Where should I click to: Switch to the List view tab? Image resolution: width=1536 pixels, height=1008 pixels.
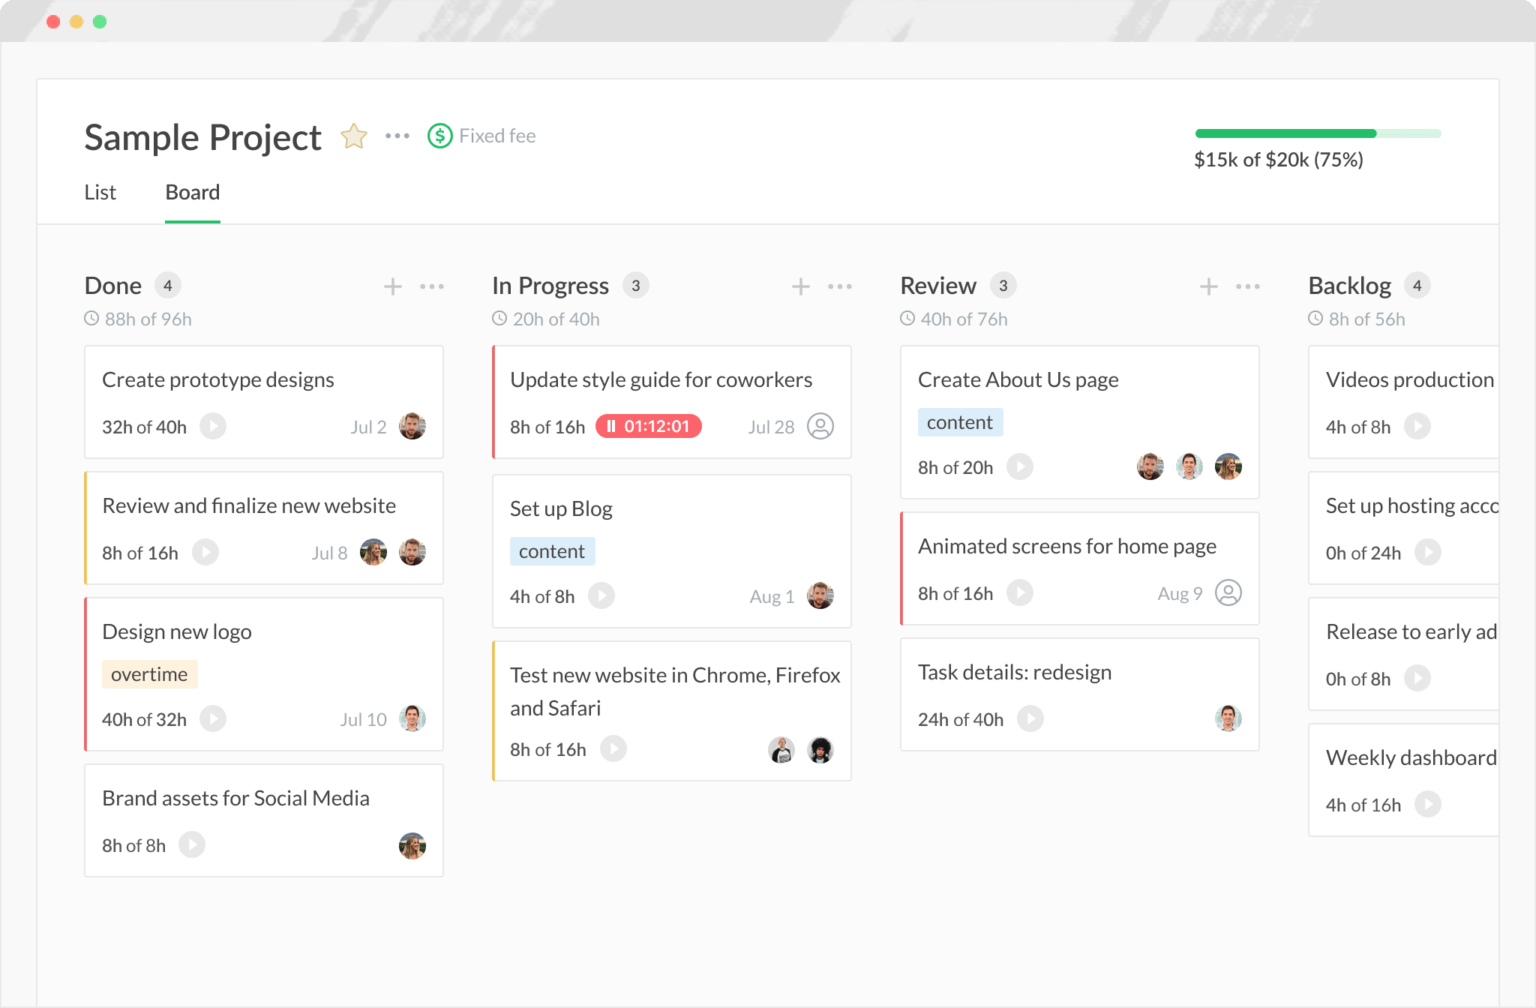pyautogui.click(x=100, y=192)
